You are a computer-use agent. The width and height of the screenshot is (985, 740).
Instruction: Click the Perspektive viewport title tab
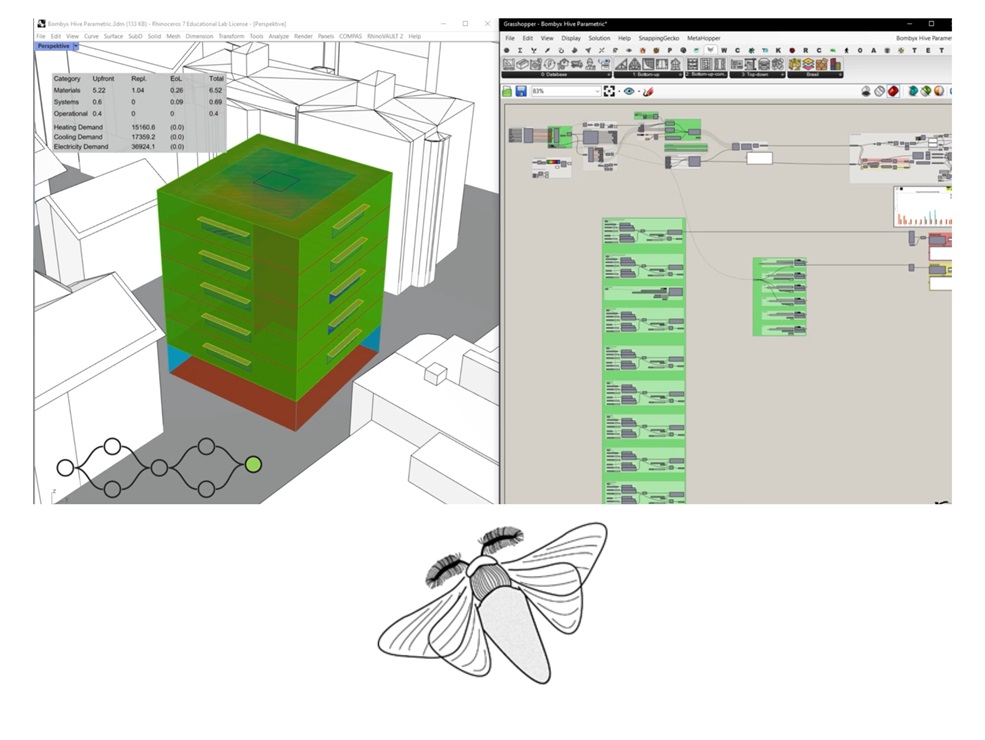(53, 46)
